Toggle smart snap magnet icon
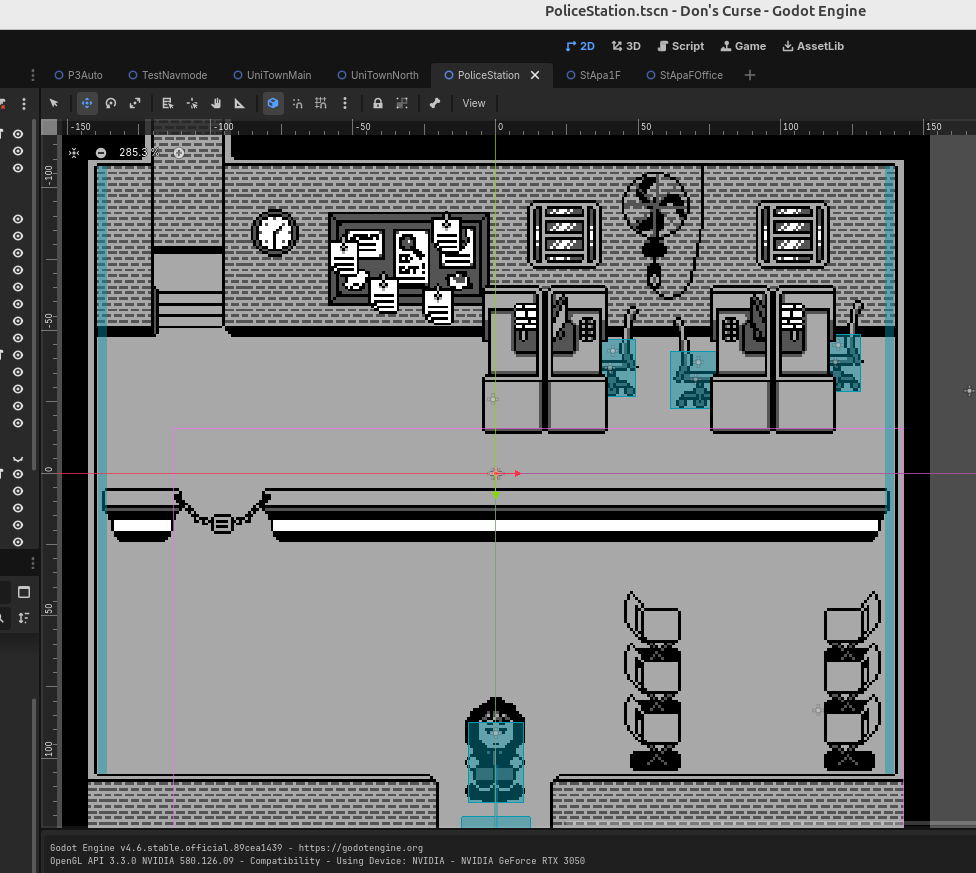976x873 pixels. 298,103
